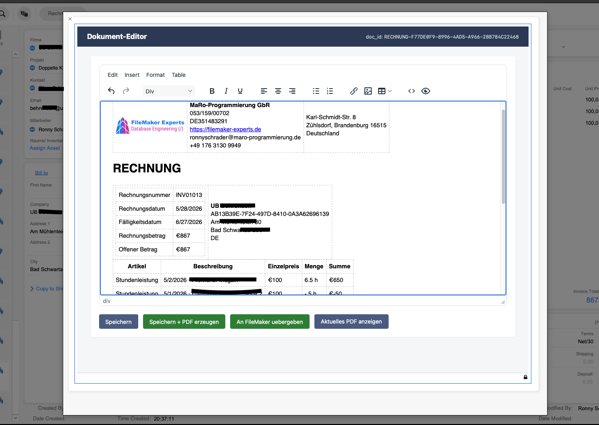The image size is (599, 425).
Task: Toggle the preview eye icon
Action: [426, 91]
